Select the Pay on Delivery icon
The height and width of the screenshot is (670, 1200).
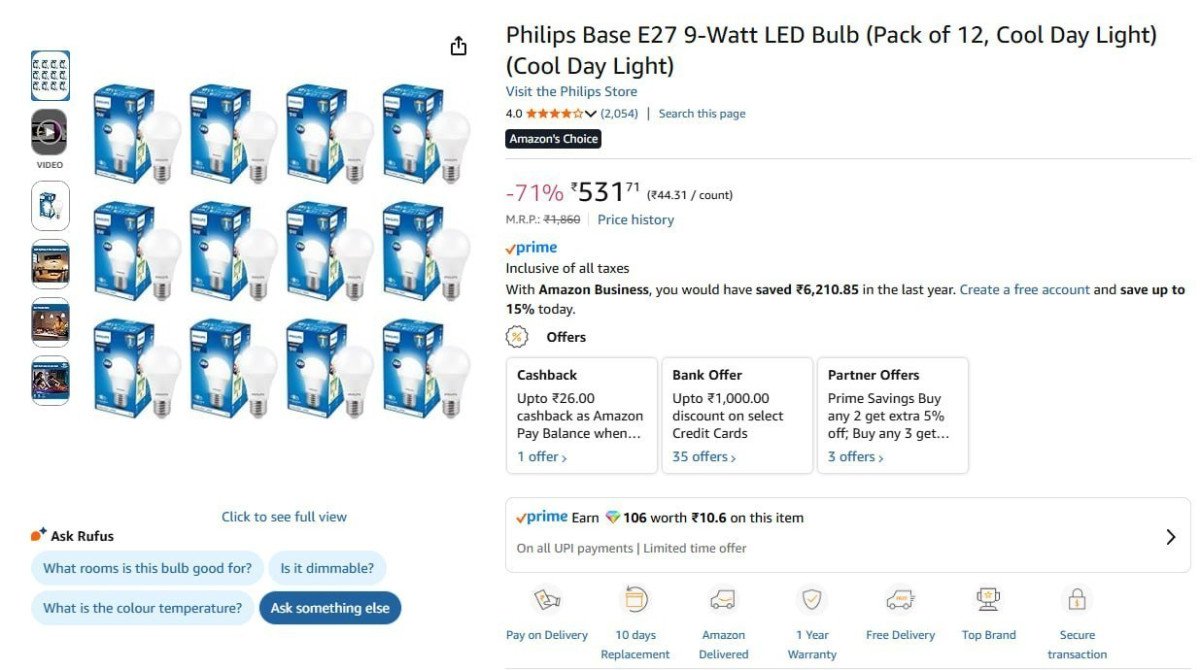coord(546,601)
